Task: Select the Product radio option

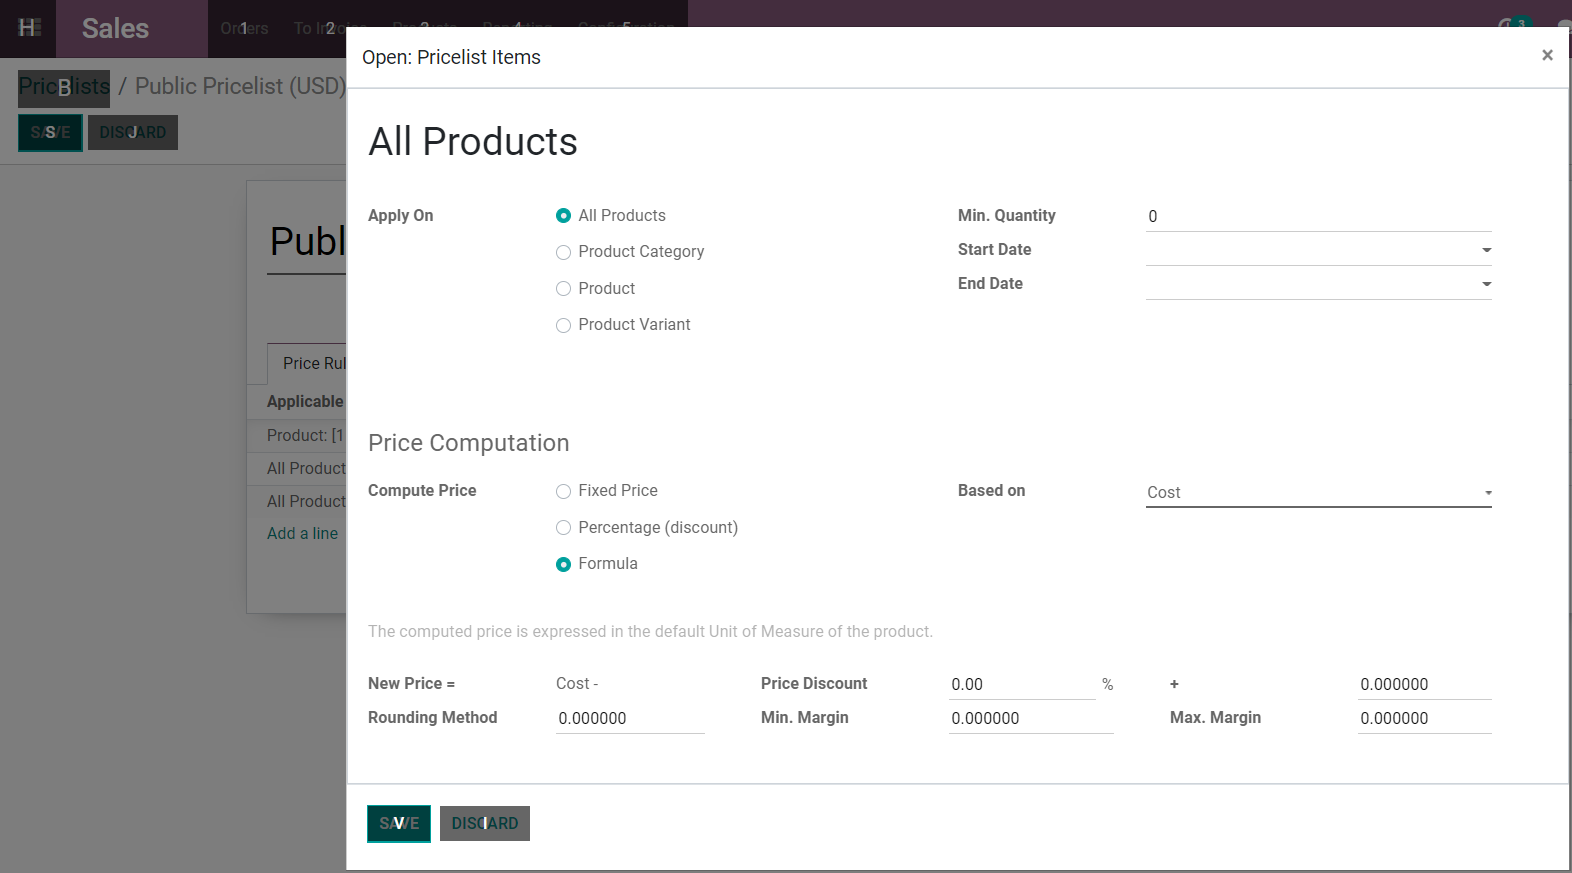Action: click(x=564, y=289)
